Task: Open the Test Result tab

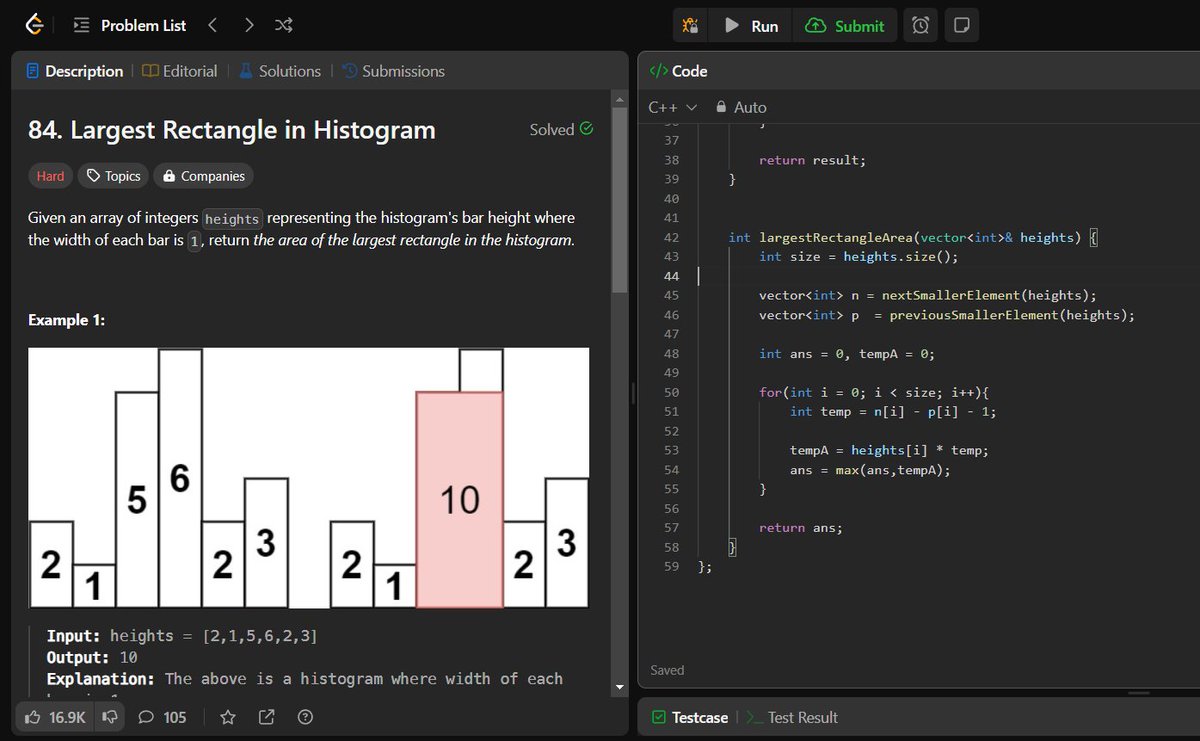Action: click(793, 717)
